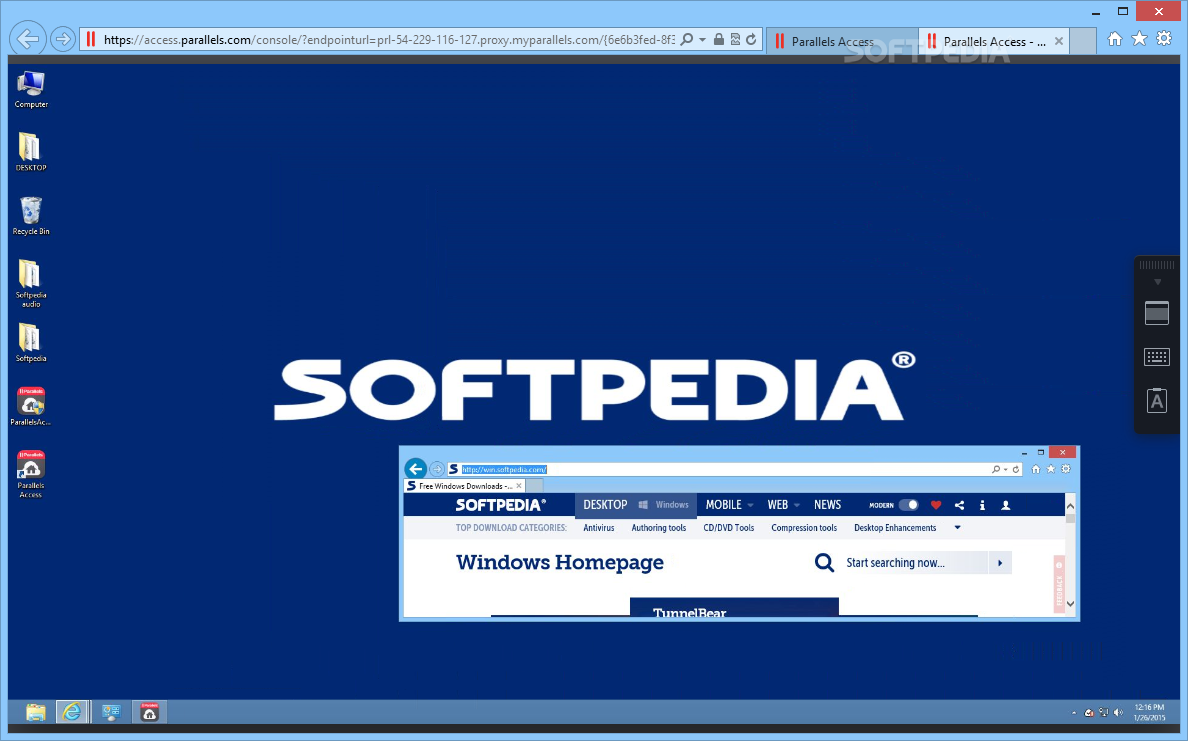Click the Parallels toolbar App Switcher window icon
Viewport: 1188px width, 741px height.
click(x=1157, y=313)
